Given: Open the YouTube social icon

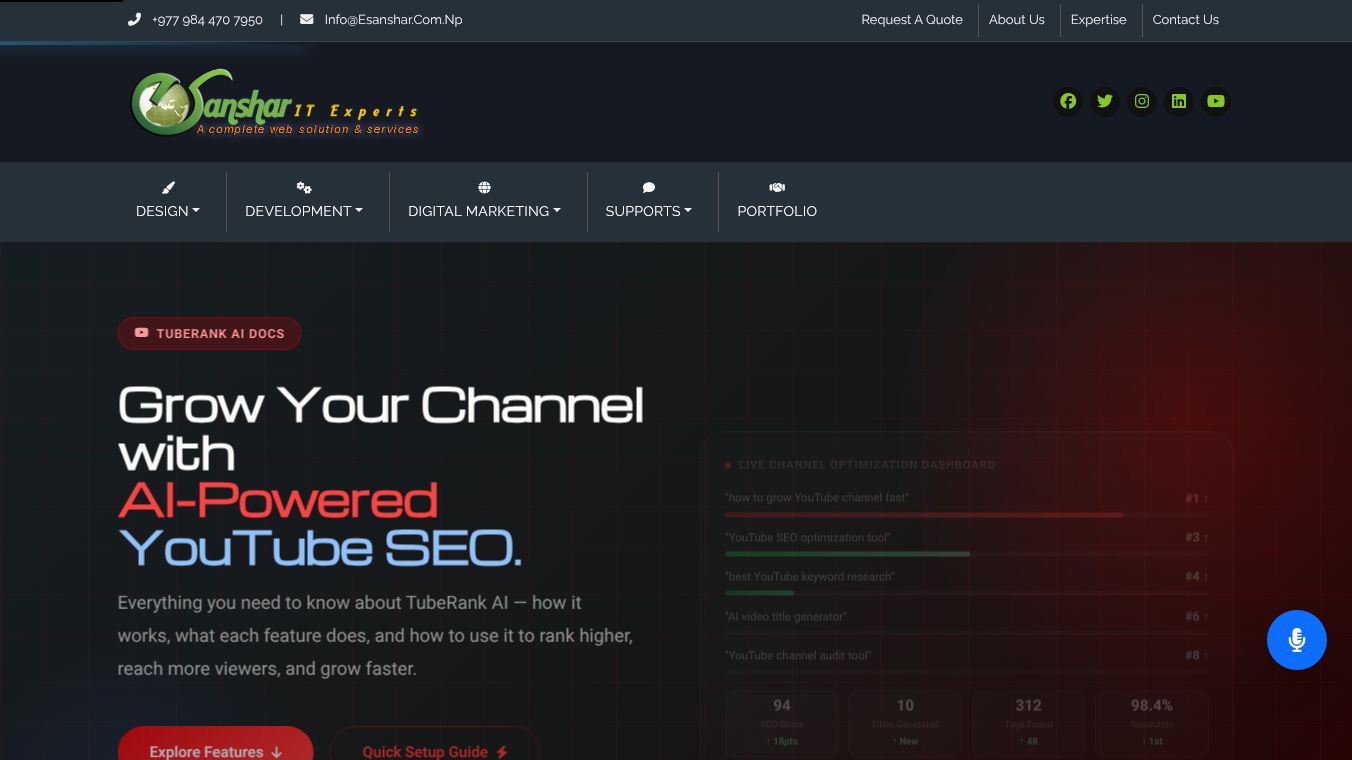Looking at the screenshot, I should [x=1216, y=101].
